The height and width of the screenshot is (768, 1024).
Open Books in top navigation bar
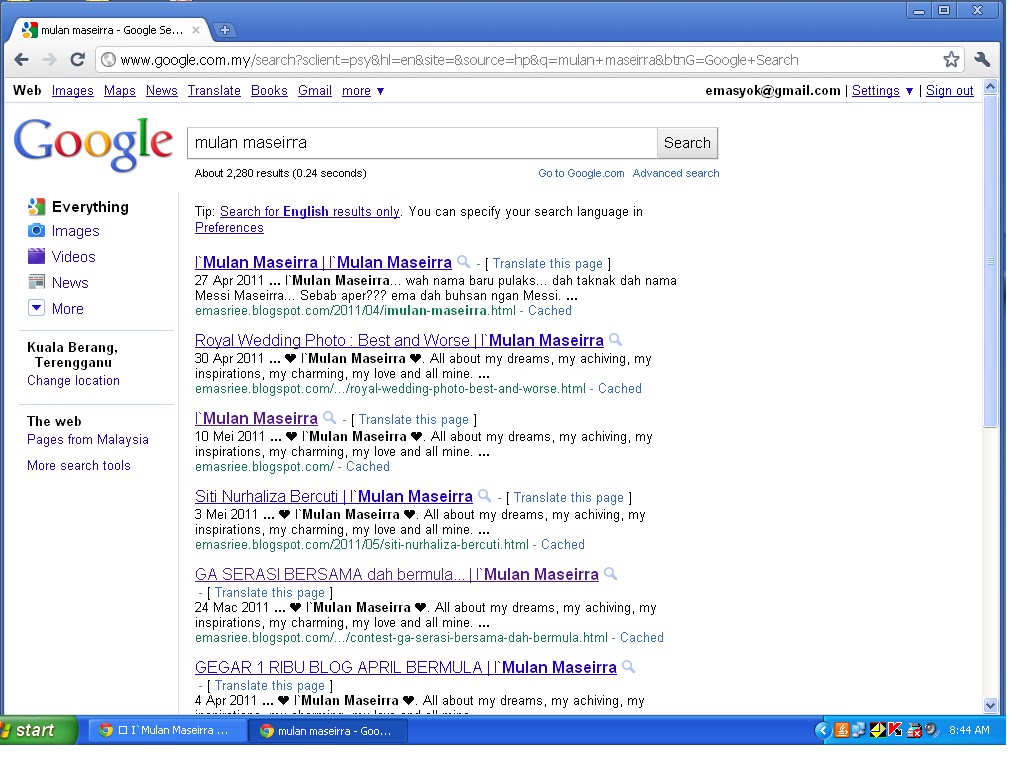[x=269, y=91]
